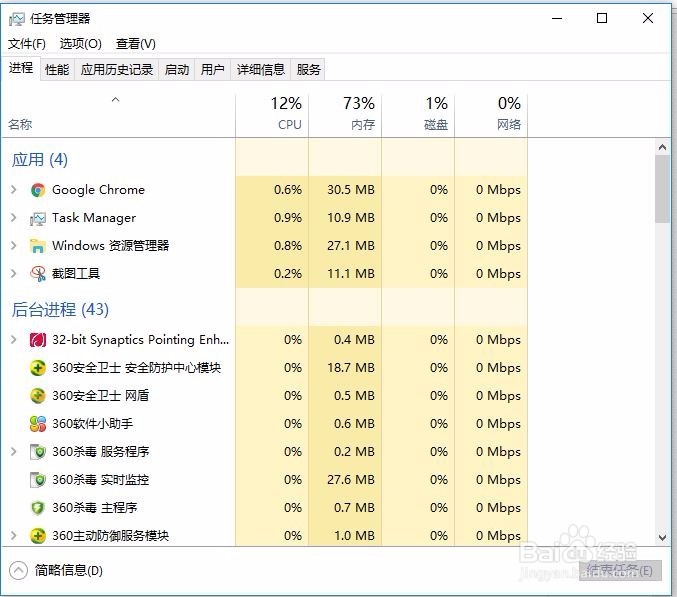Open the 文件(F) menu
Screen dimensions: 677x597
click(27, 44)
